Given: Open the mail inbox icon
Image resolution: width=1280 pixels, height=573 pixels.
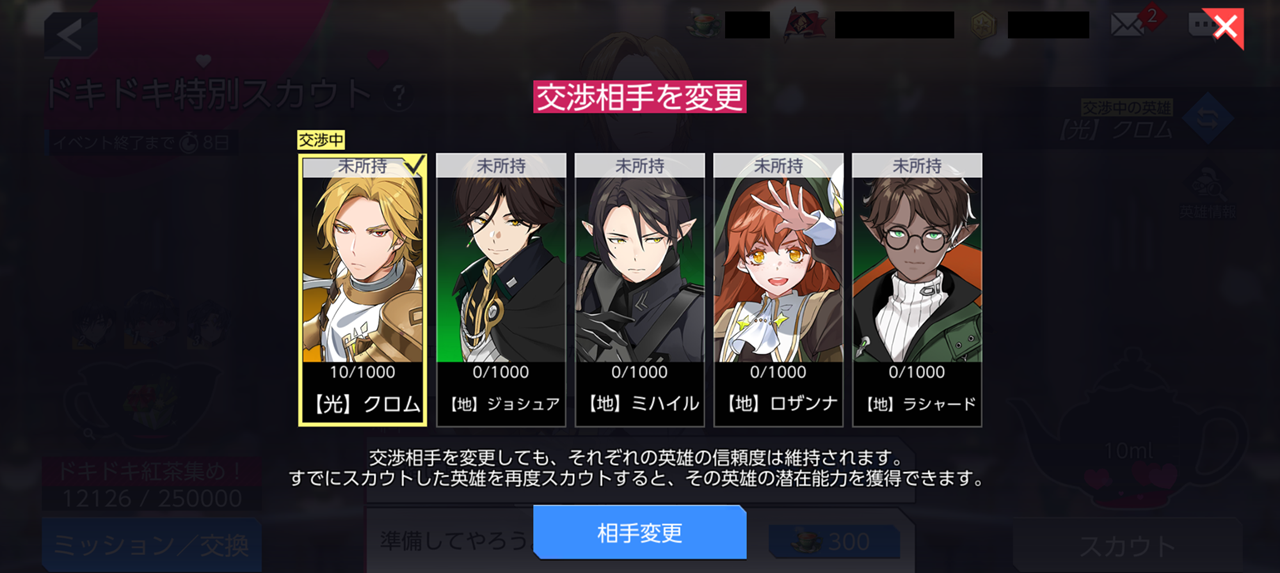Looking at the screenshot, I should point(1127,25).
